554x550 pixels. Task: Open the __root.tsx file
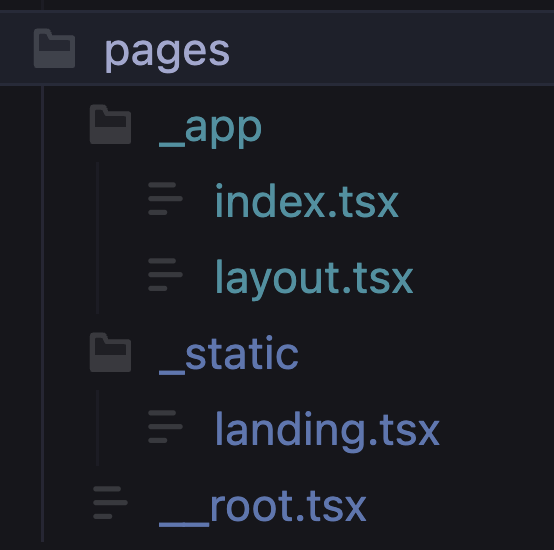[x=263, y=508]
